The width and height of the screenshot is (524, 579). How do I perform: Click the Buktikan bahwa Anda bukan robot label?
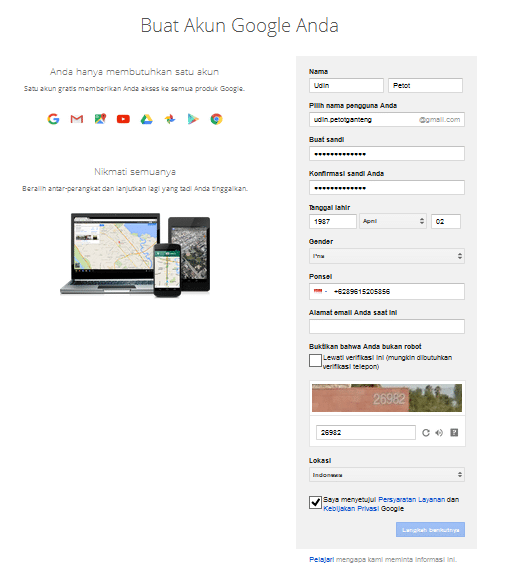(x=365, y=347)
